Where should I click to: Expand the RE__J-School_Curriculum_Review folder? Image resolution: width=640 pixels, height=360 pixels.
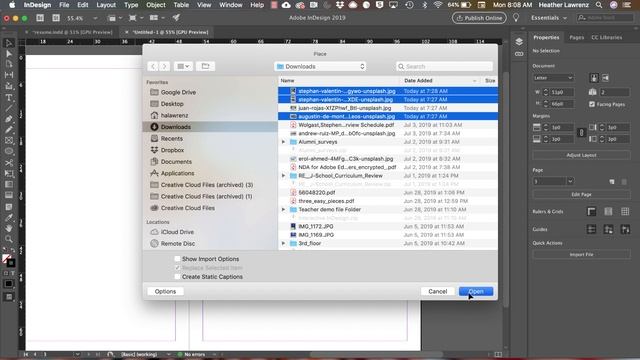tap(283, 176)
